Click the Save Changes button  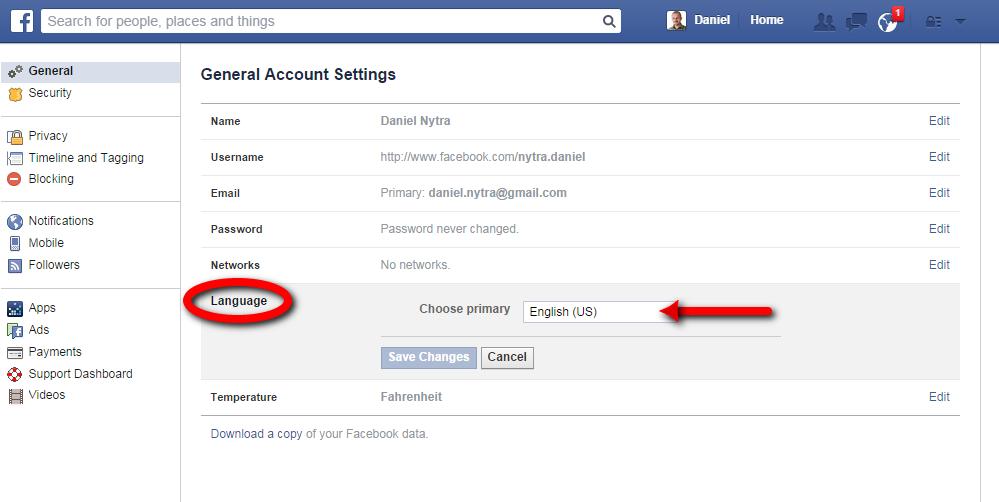pos(429,357)
